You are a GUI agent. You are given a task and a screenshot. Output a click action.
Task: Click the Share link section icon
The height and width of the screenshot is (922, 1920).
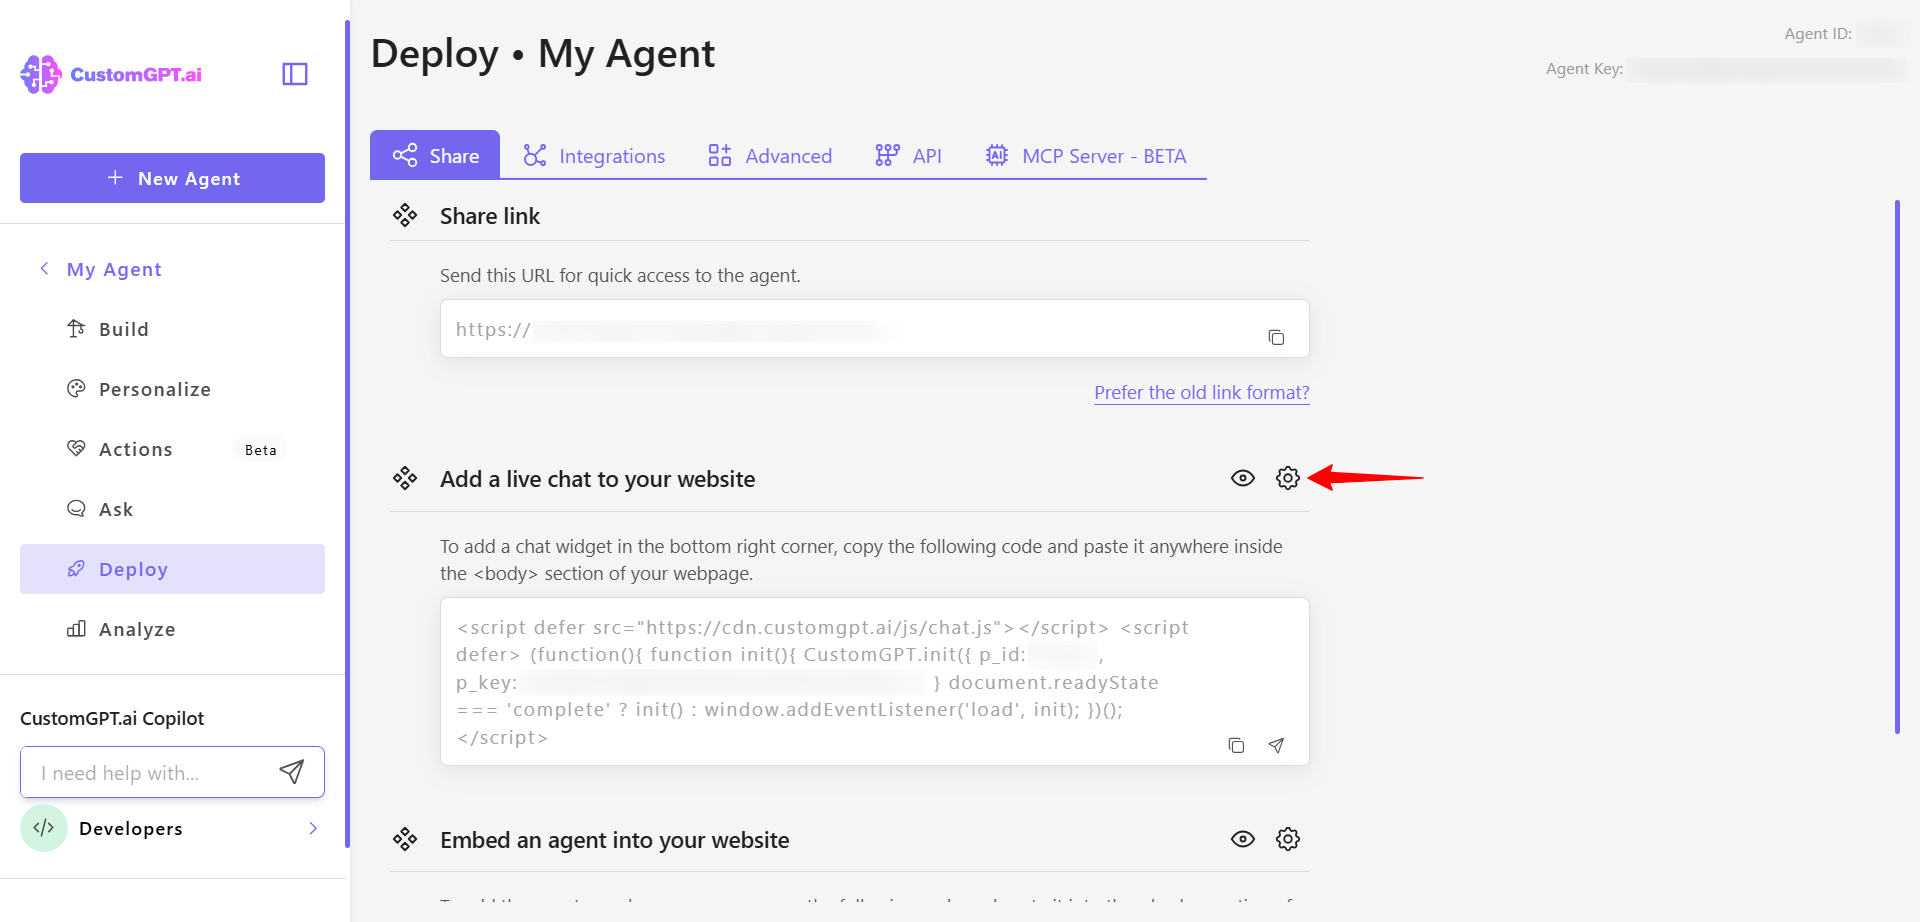[x=405, y=215]
